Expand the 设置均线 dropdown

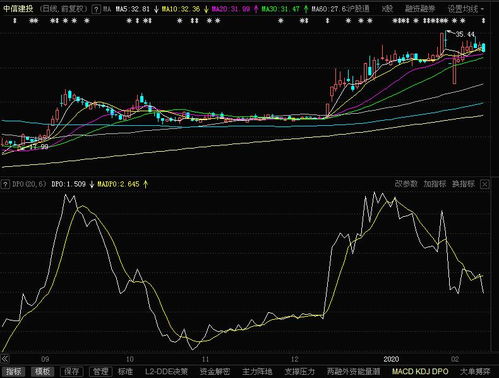[x=465, y=9]
